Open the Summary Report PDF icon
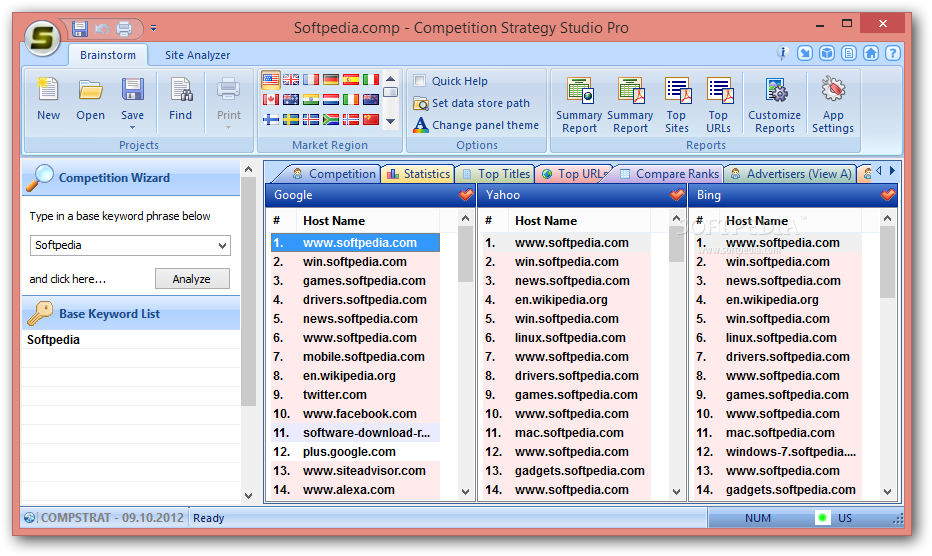The height and width of the screenshot is (556, 932). [631, 90]
